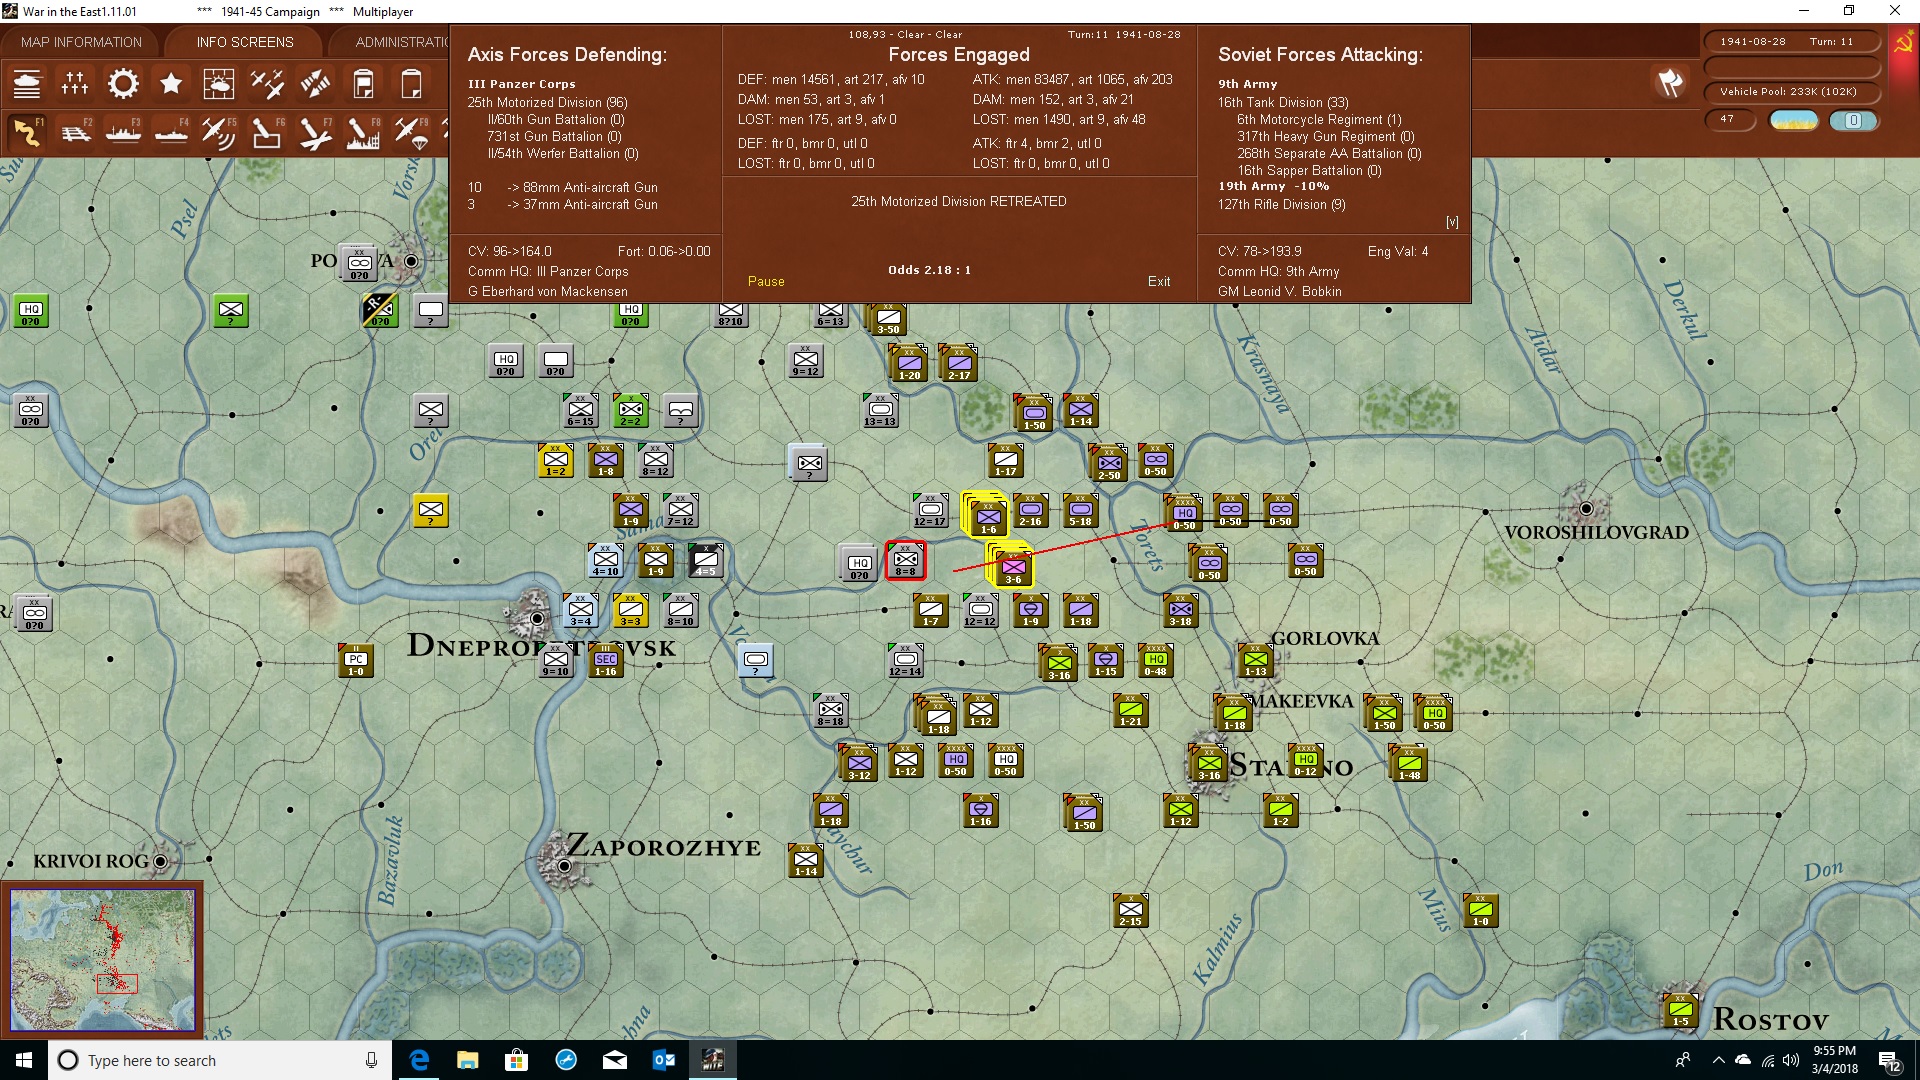Click Odds 2.18 : 1 text

929,270
